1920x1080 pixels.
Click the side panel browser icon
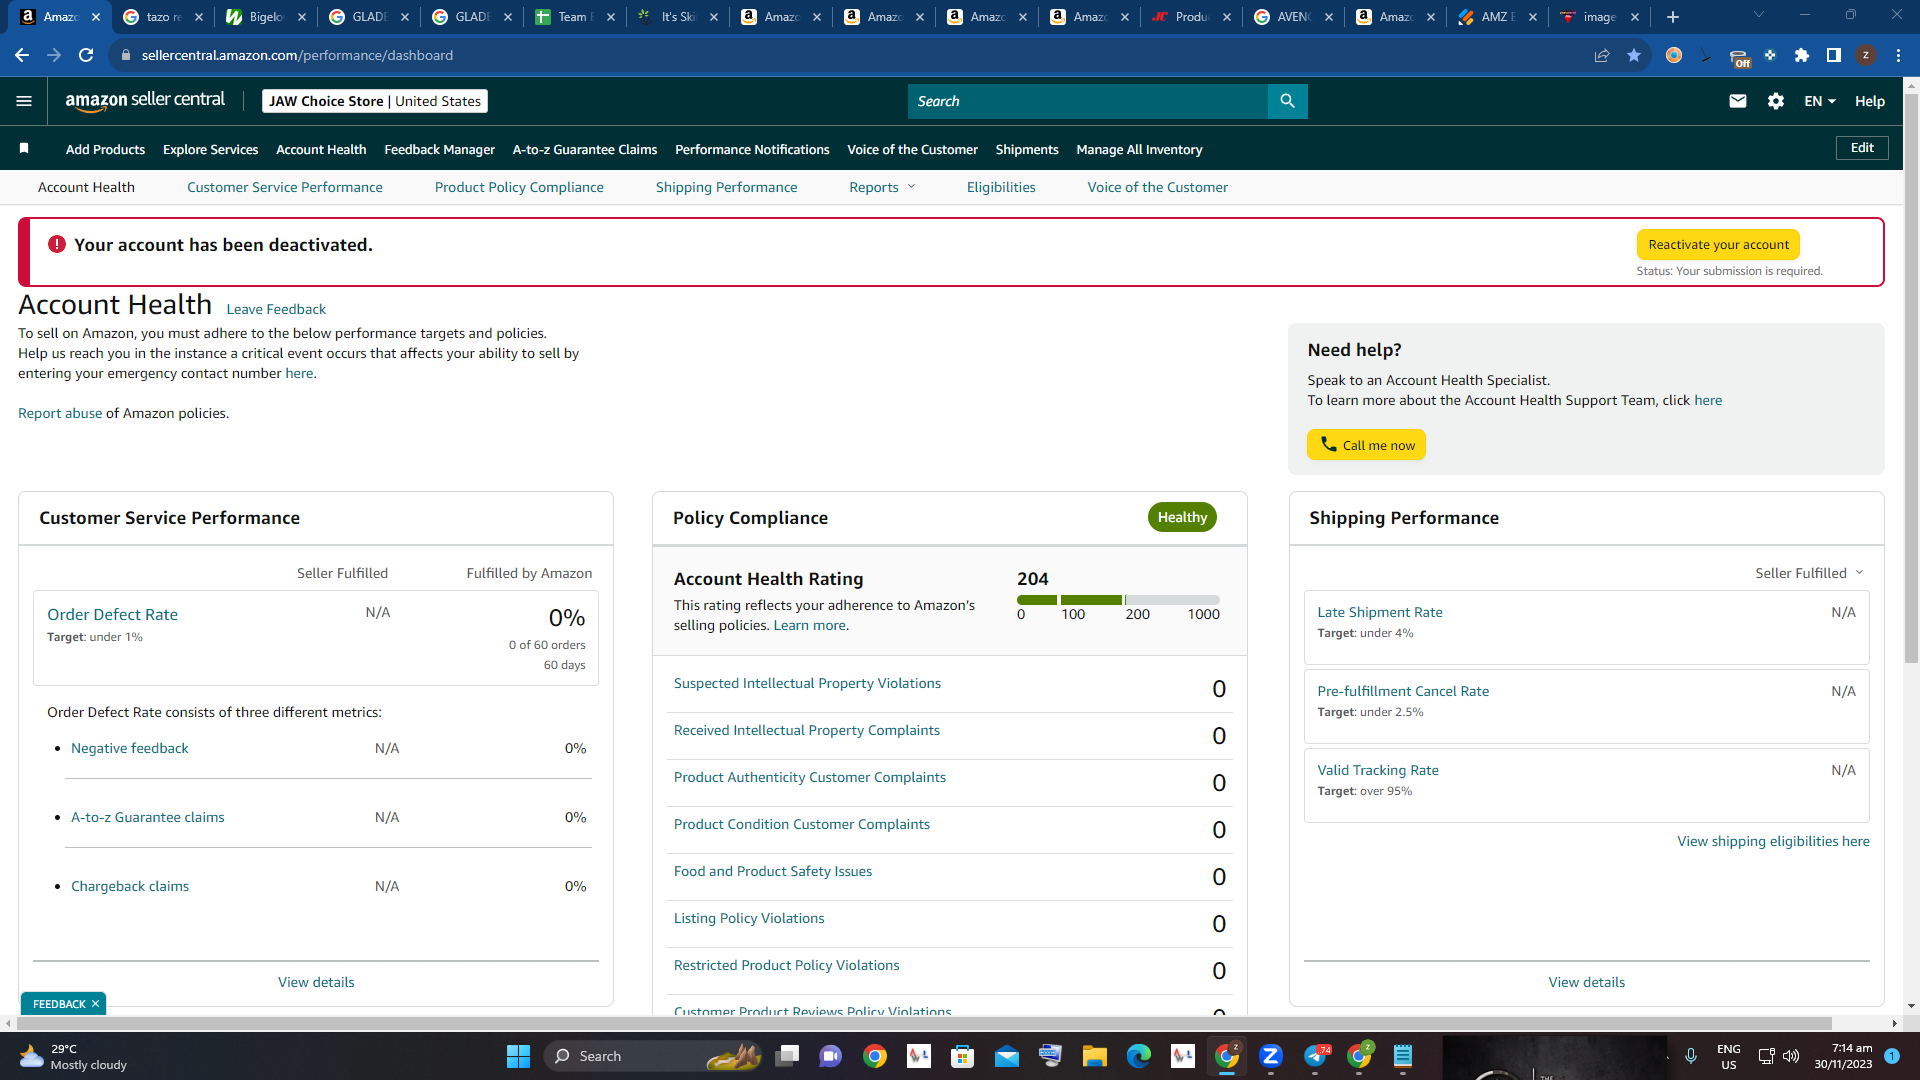tap(1834, 55)
